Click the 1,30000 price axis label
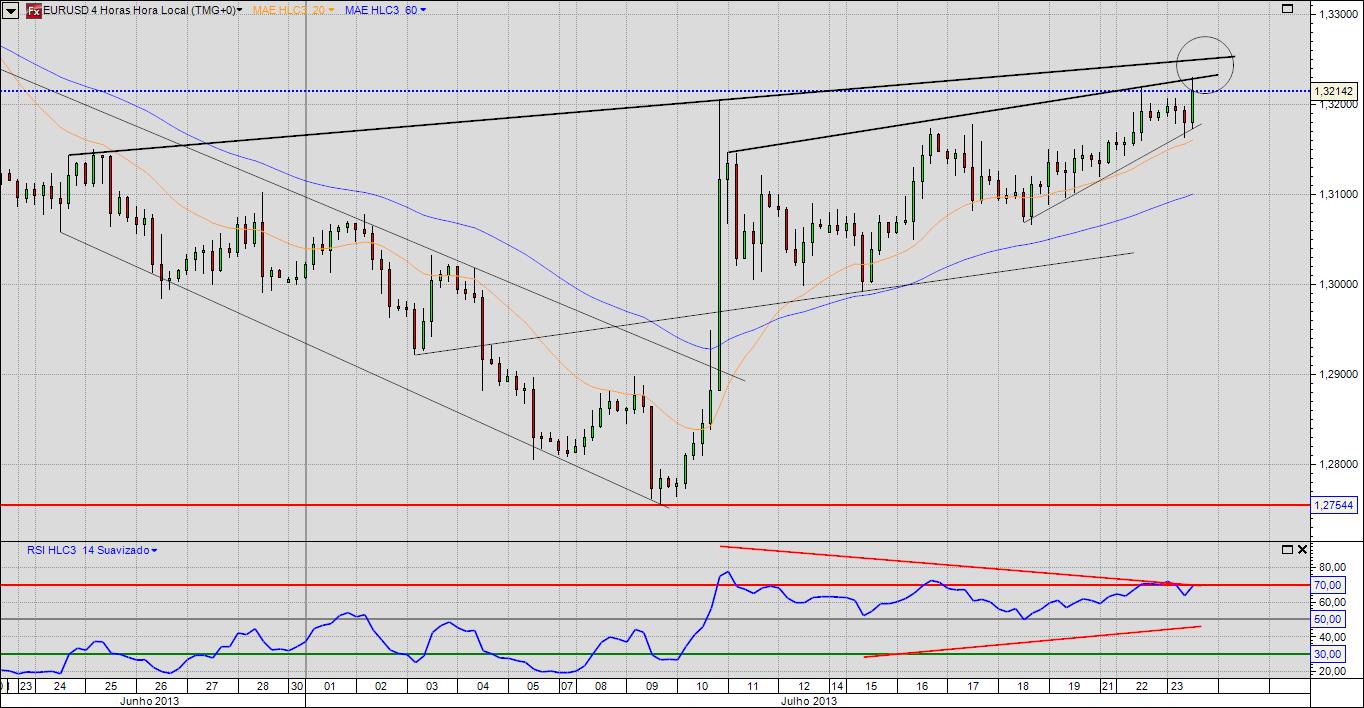 pos(1340,285)
